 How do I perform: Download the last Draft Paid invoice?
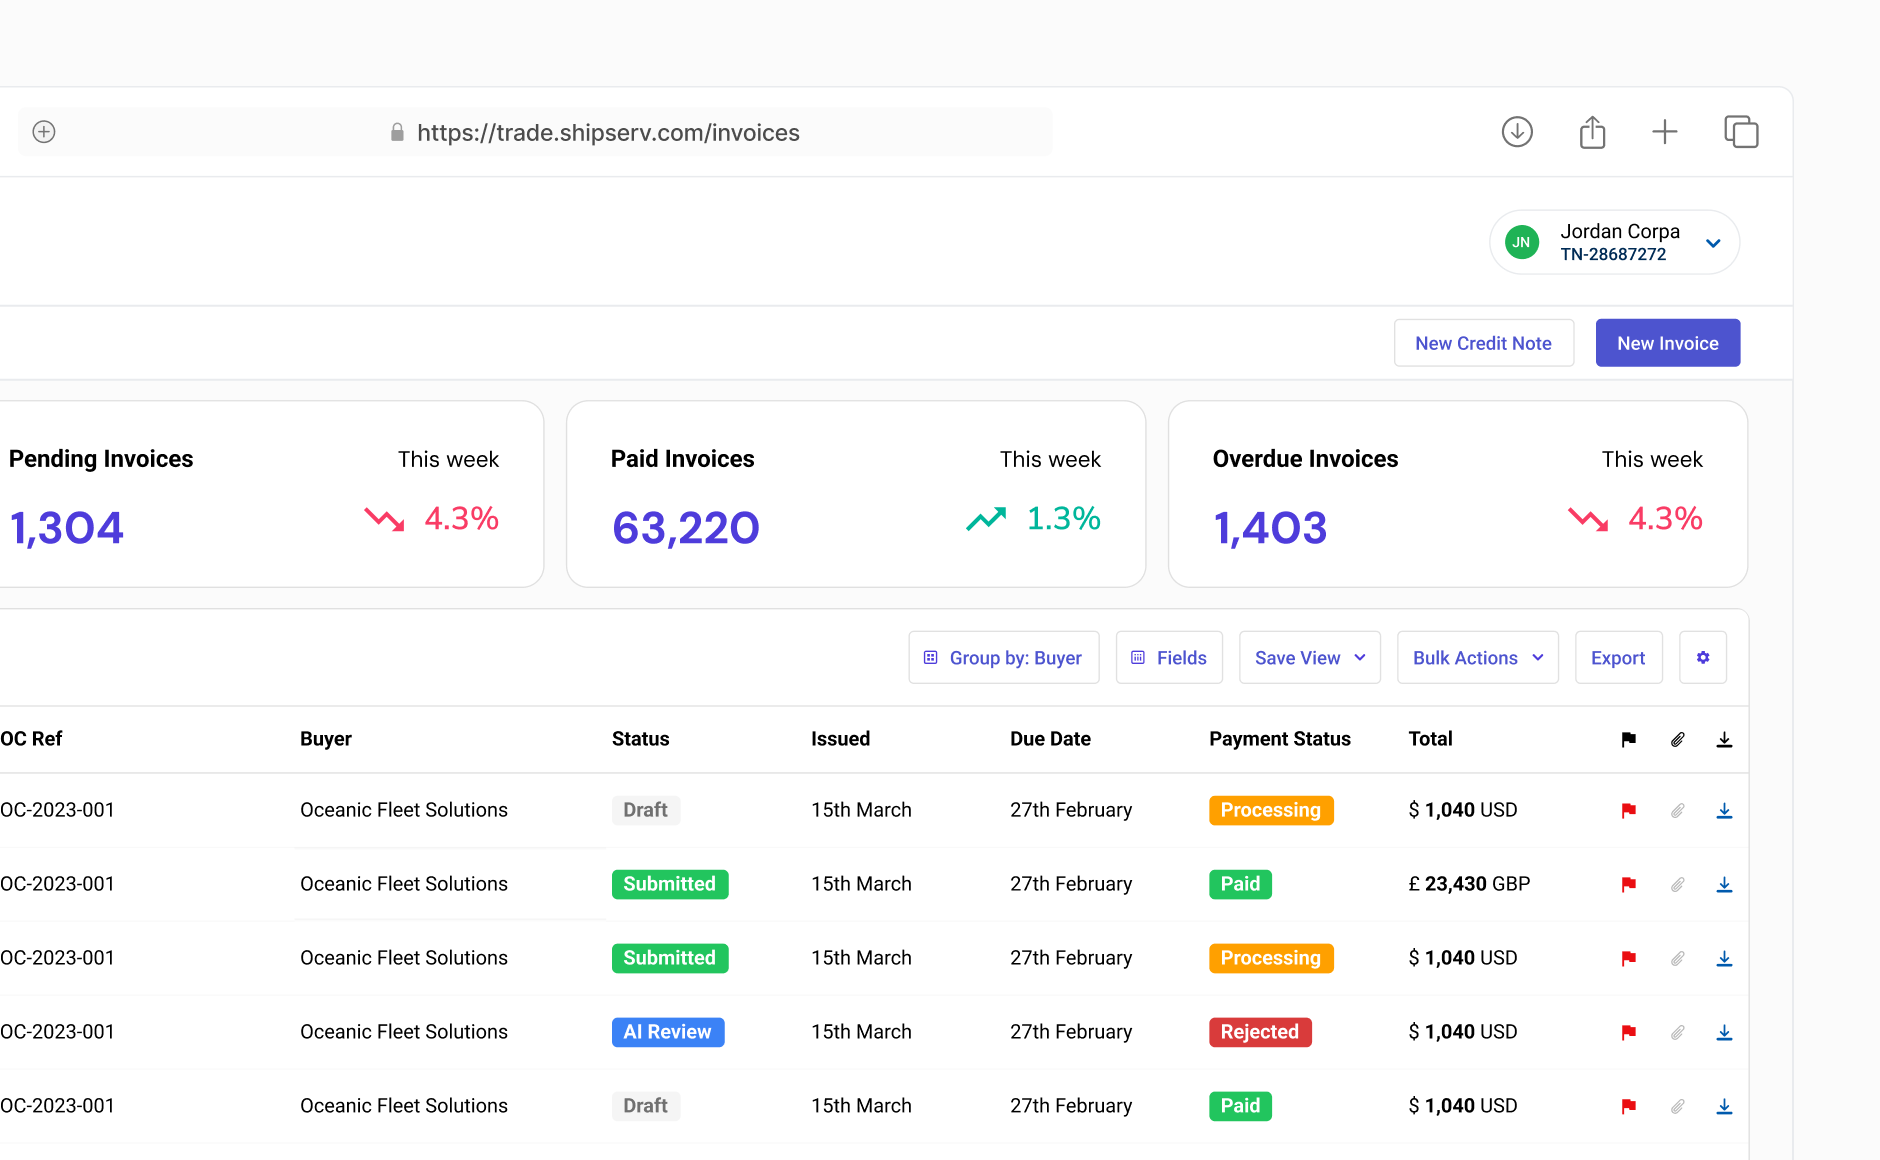point(1724,1106)
